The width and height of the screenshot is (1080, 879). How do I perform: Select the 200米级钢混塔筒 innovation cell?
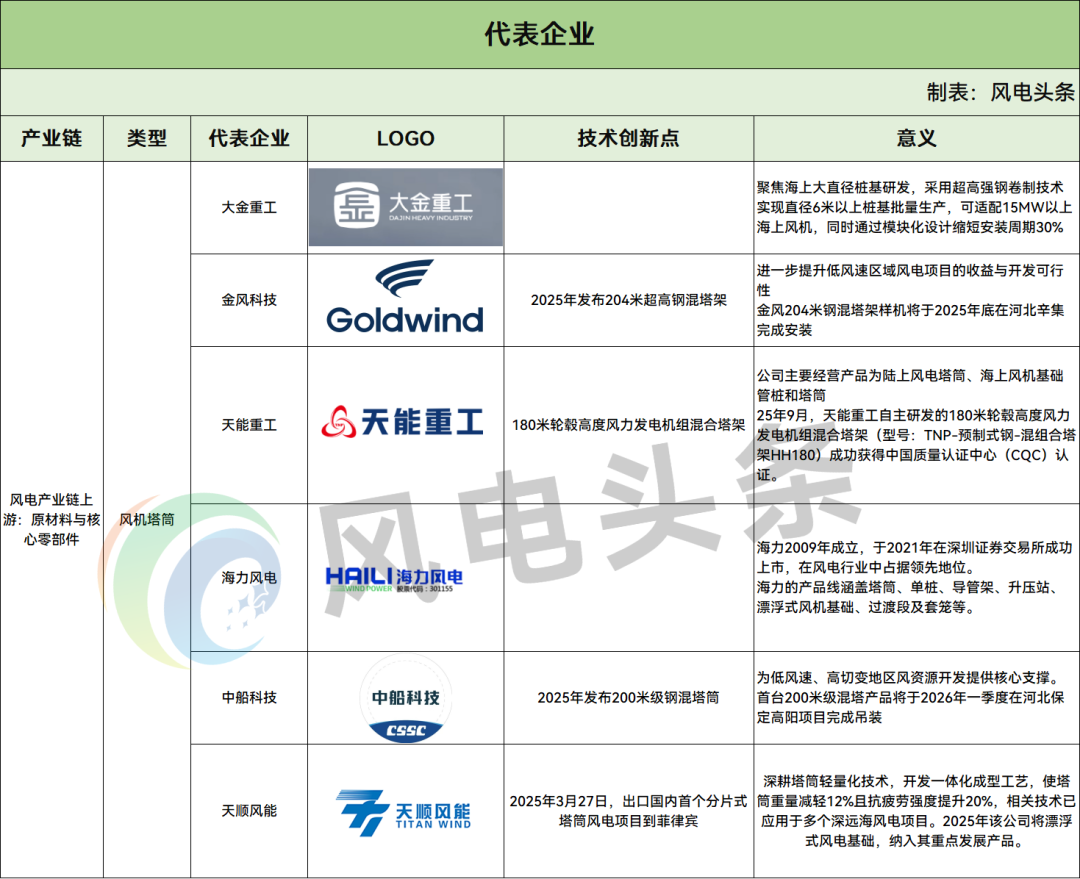pyautogui.click(x=628, y=698)
